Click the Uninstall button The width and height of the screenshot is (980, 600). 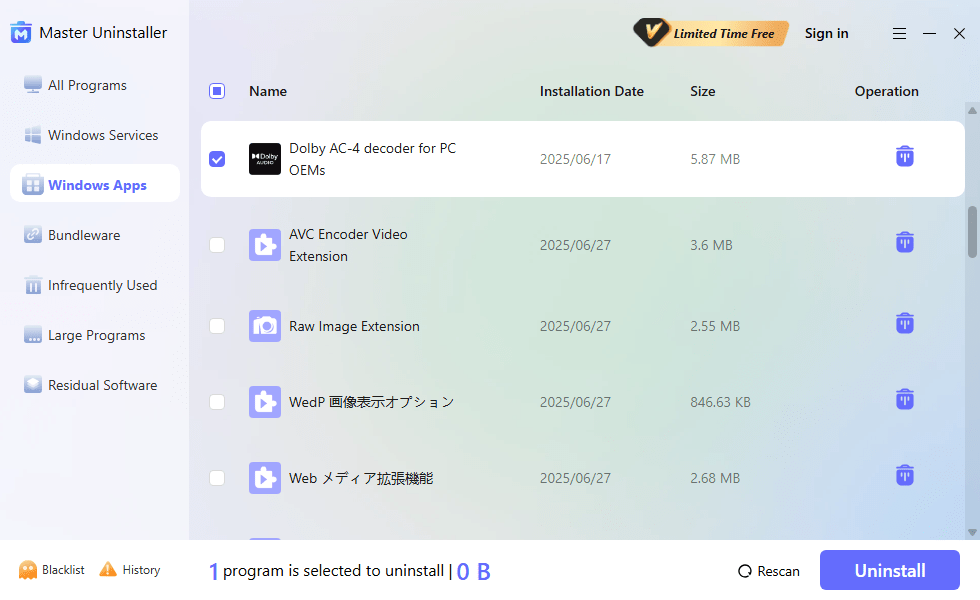point(890,570)
